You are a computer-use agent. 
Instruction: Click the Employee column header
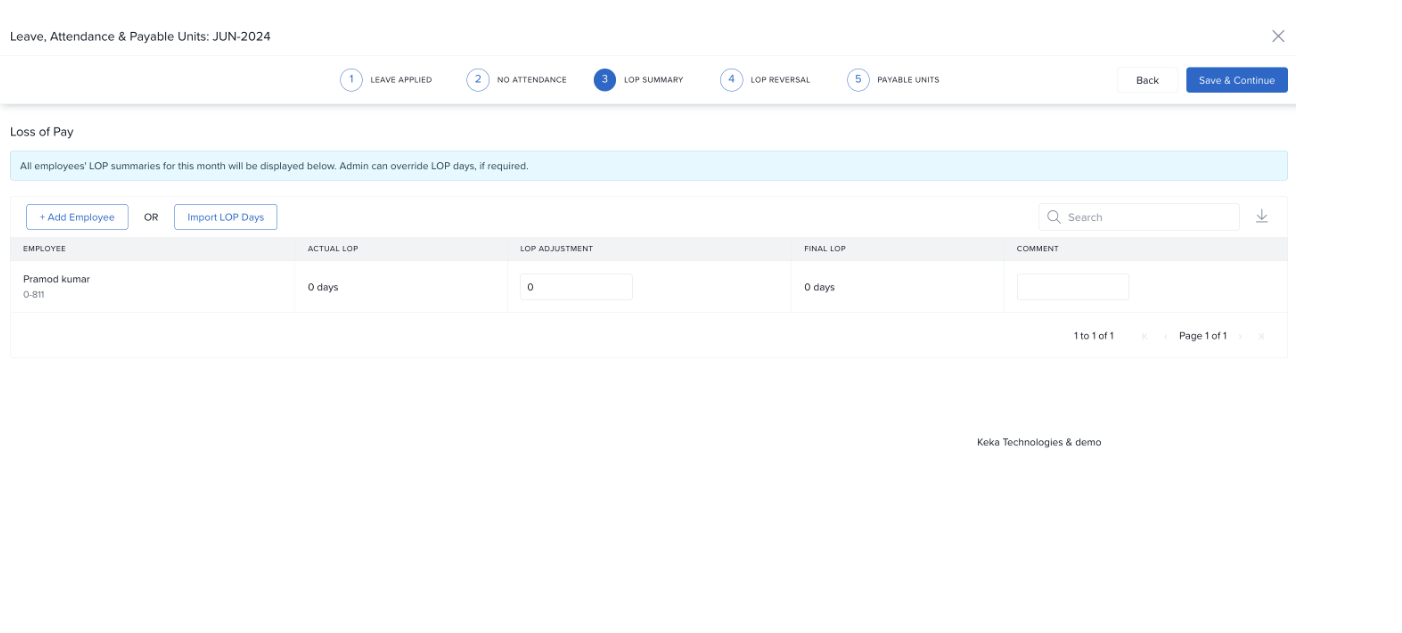coord(45,249)
